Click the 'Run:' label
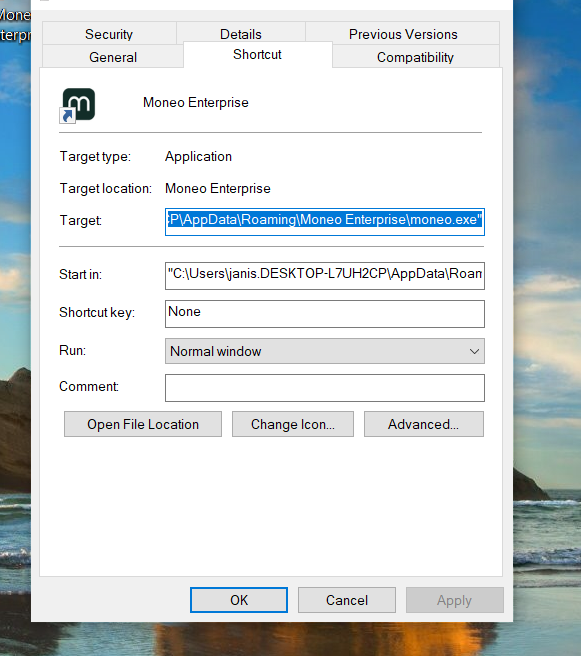This screenshot has width=581, height=656. pyautogui.click(x=72, y=350)
